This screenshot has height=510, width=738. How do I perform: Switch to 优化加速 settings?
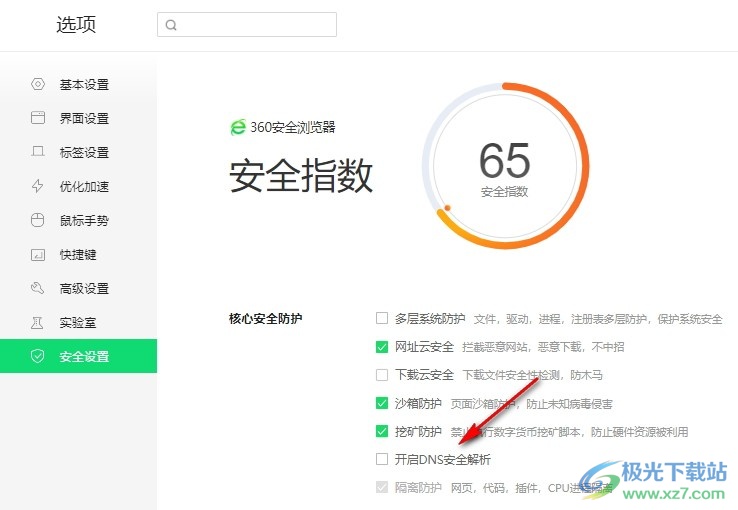click(78, 186)
